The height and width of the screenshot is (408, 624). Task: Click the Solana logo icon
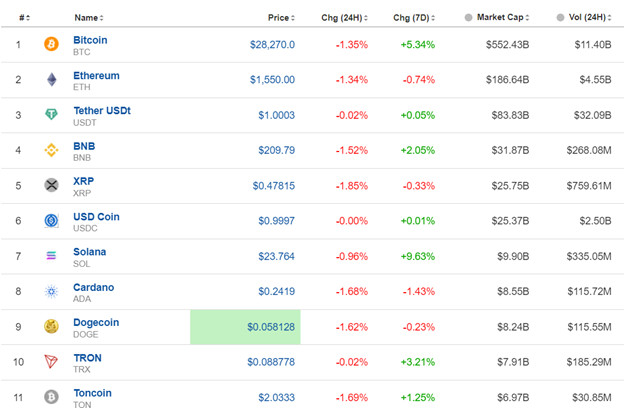51,256
